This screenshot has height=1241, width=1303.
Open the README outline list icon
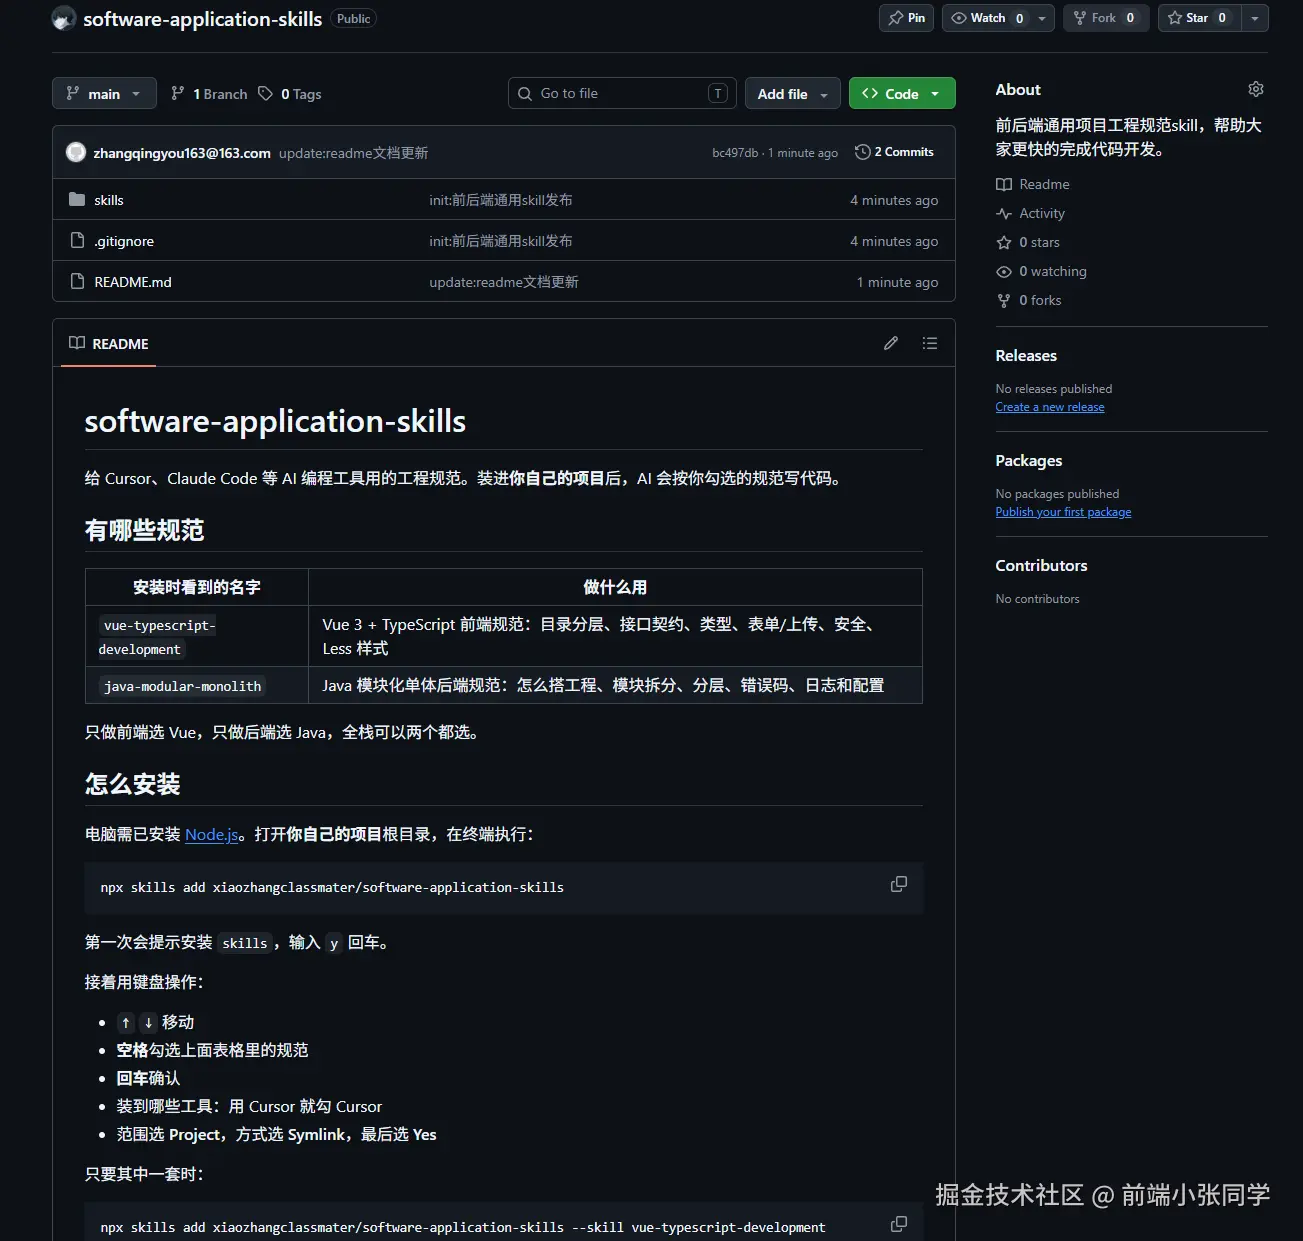(930, 343)
